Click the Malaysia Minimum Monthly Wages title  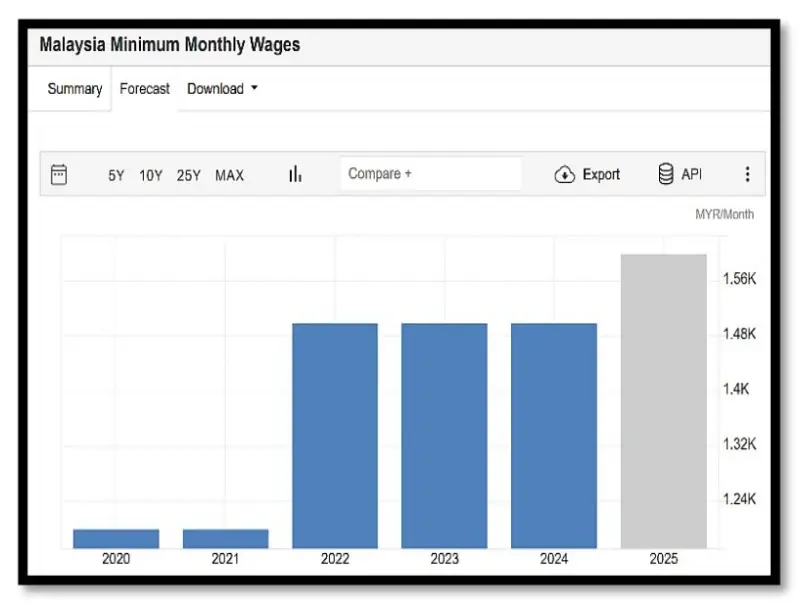pos(170,45)
